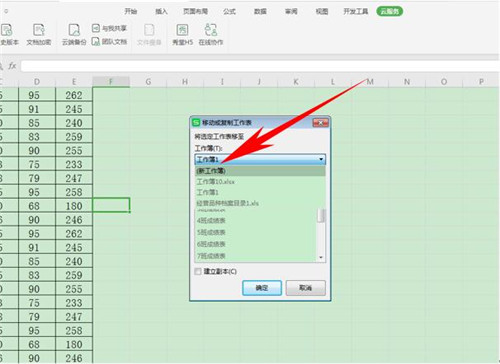500x364 pixels.
Task: Click the 文档加密 document encryption icon
Action: coord(39,30)
